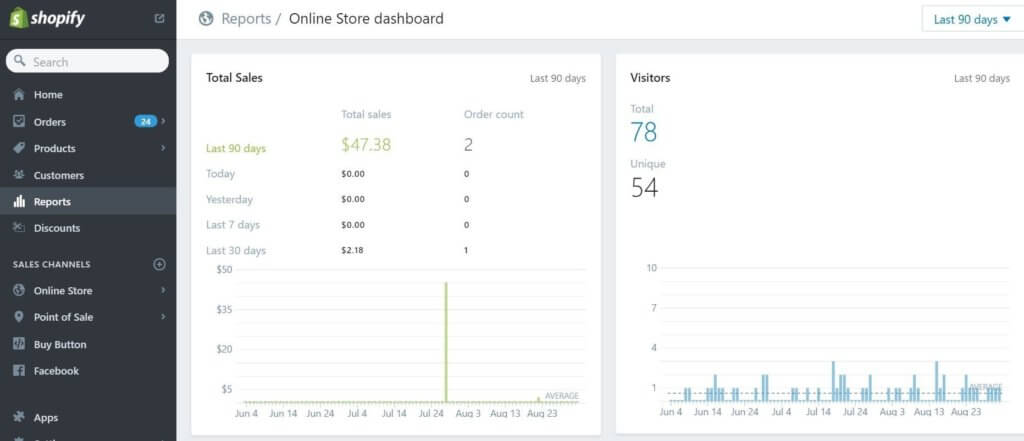
Task: Click the Products tag icon
Action: 19,148
